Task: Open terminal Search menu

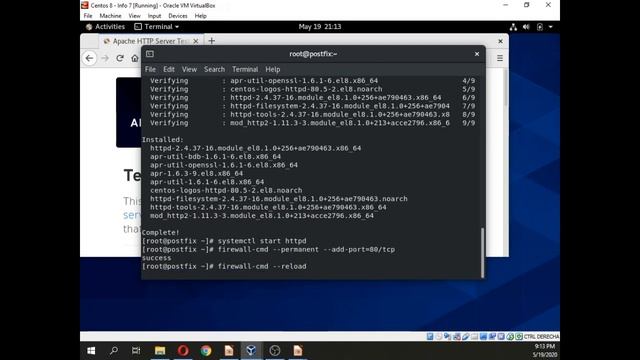Action: (x=214, y=69)
